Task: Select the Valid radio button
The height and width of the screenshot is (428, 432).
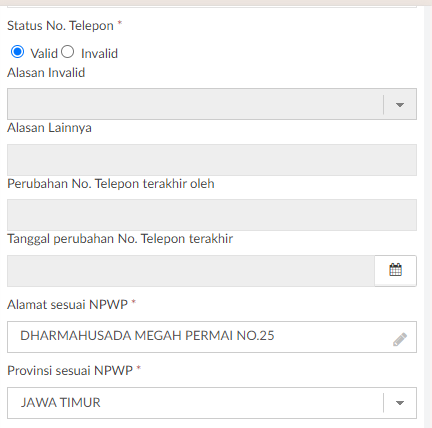Action: coord(17,52)
